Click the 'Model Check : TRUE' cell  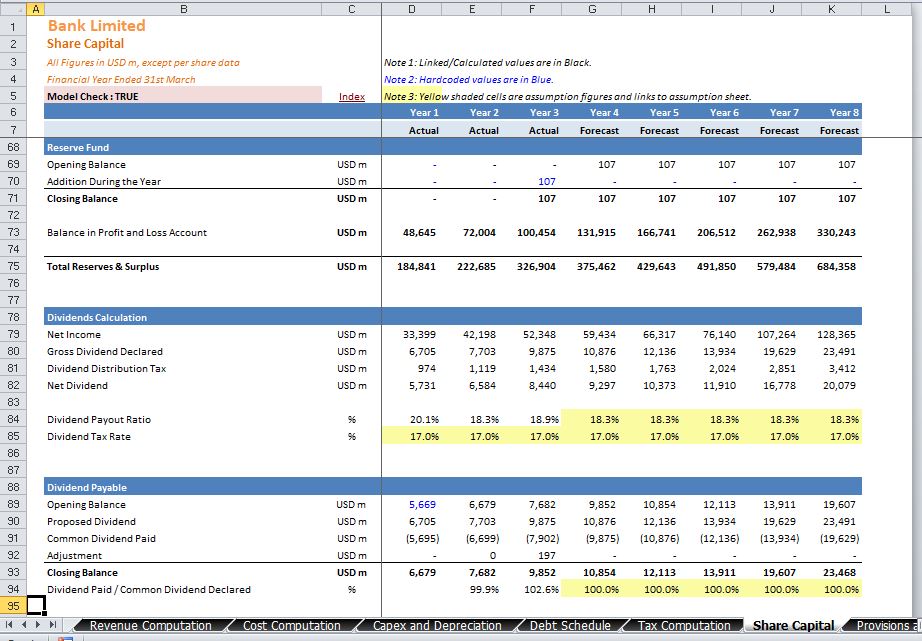coord(183,96)
